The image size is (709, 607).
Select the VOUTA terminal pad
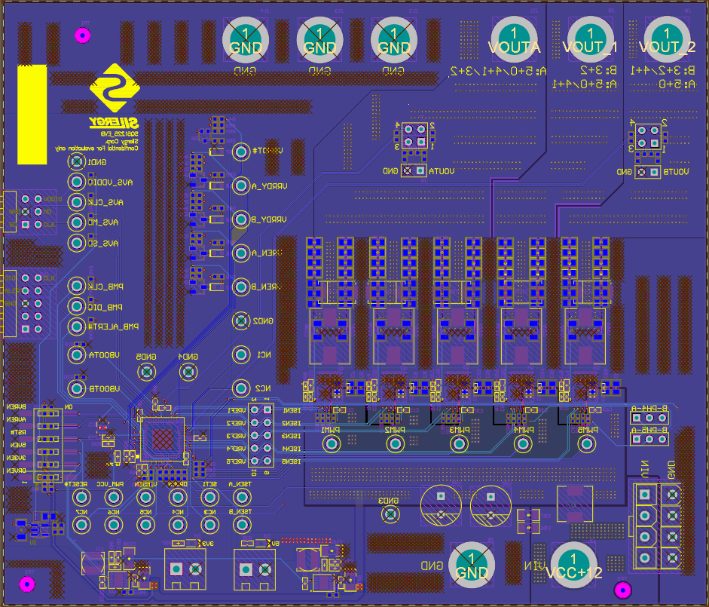tap(514, 41)
